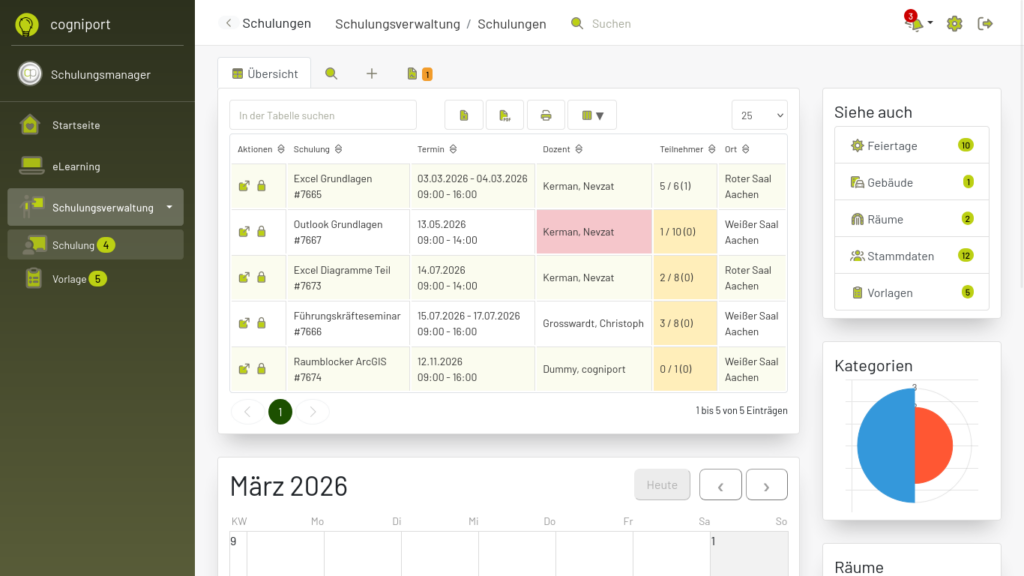
Task: Open the 25 entries per page dropdown
Action: click(759, 115)
